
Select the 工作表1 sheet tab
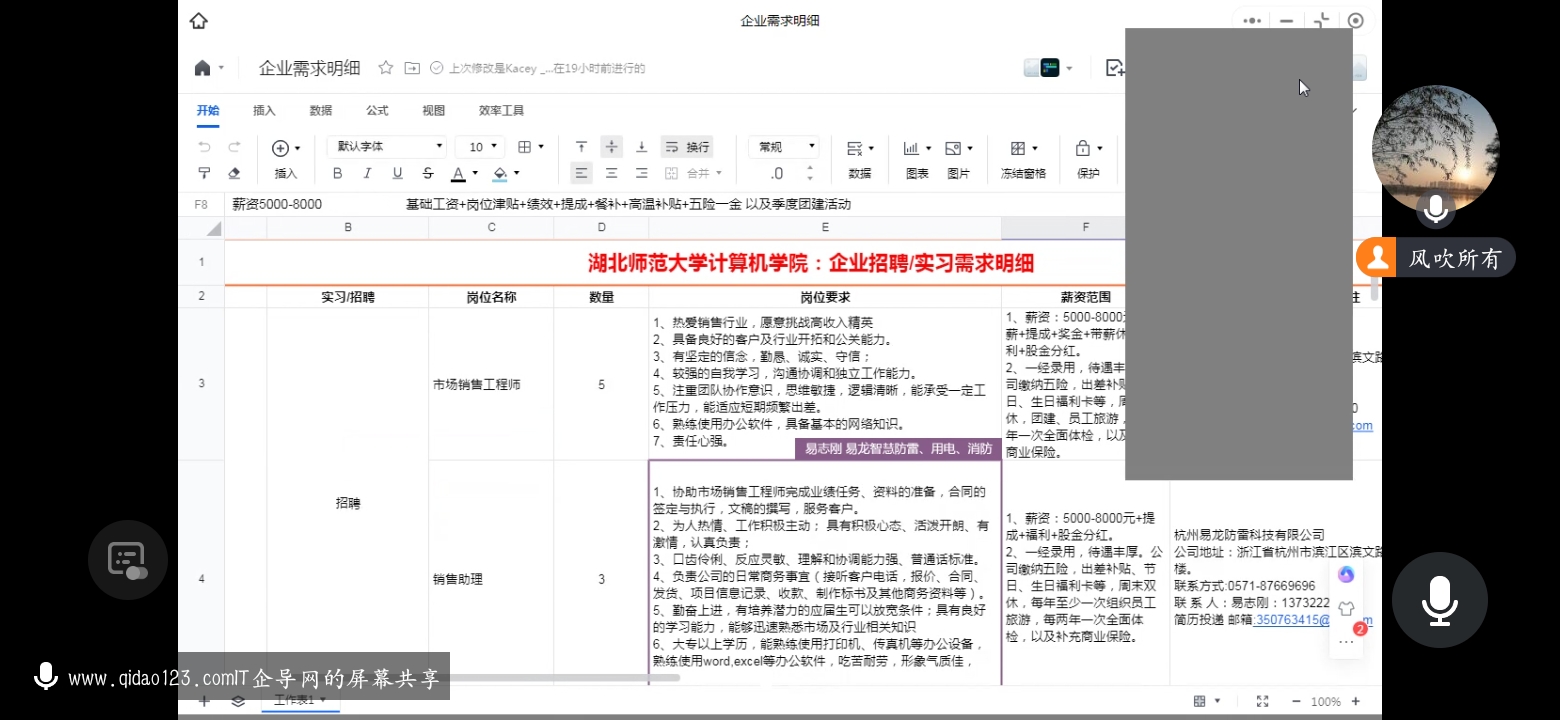click(x=294, y=700)
